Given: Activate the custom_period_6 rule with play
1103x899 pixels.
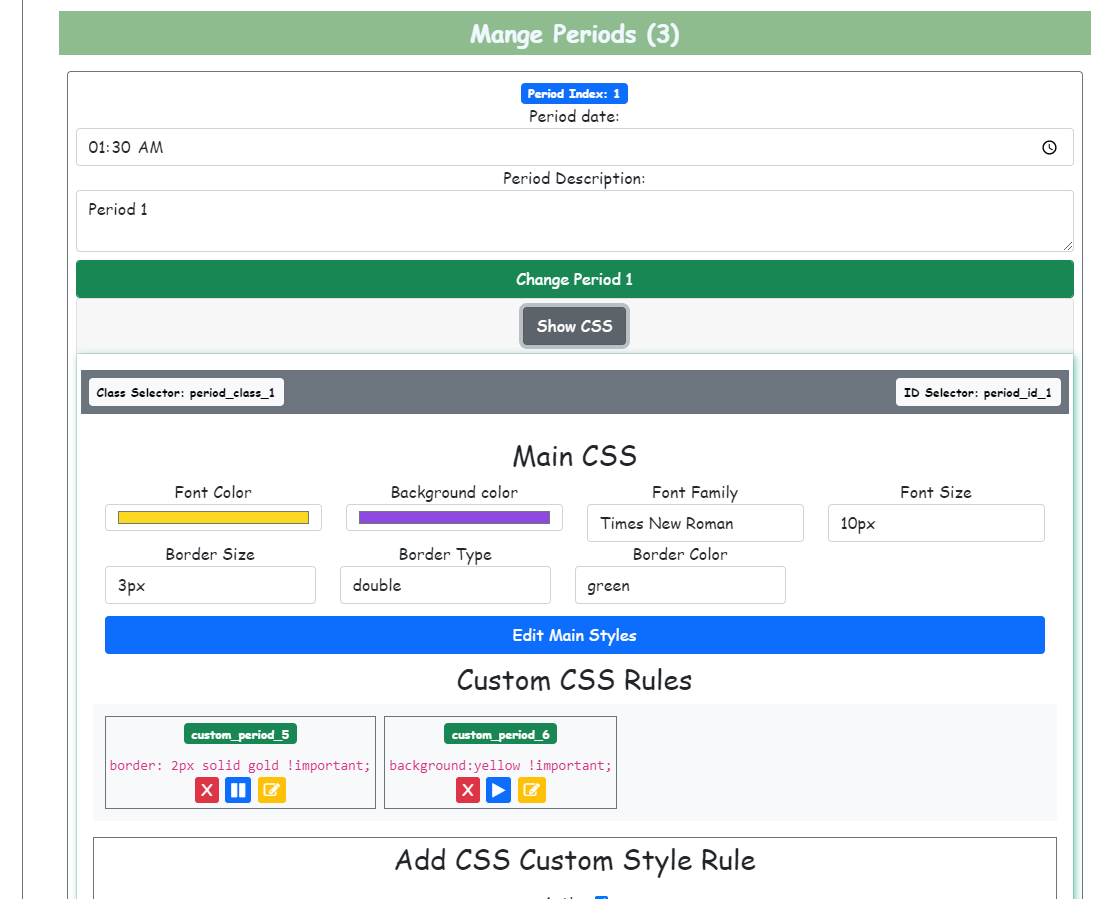Looking at the screenshot, I should [x=498, y=790].
